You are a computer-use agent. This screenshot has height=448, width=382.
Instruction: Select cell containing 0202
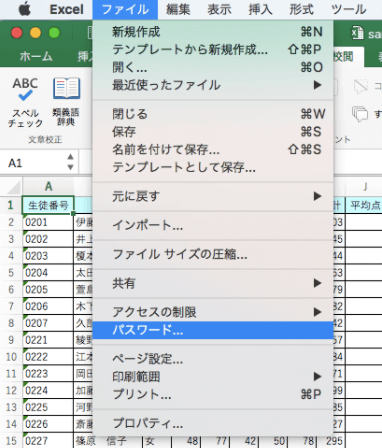click(48, 239)
